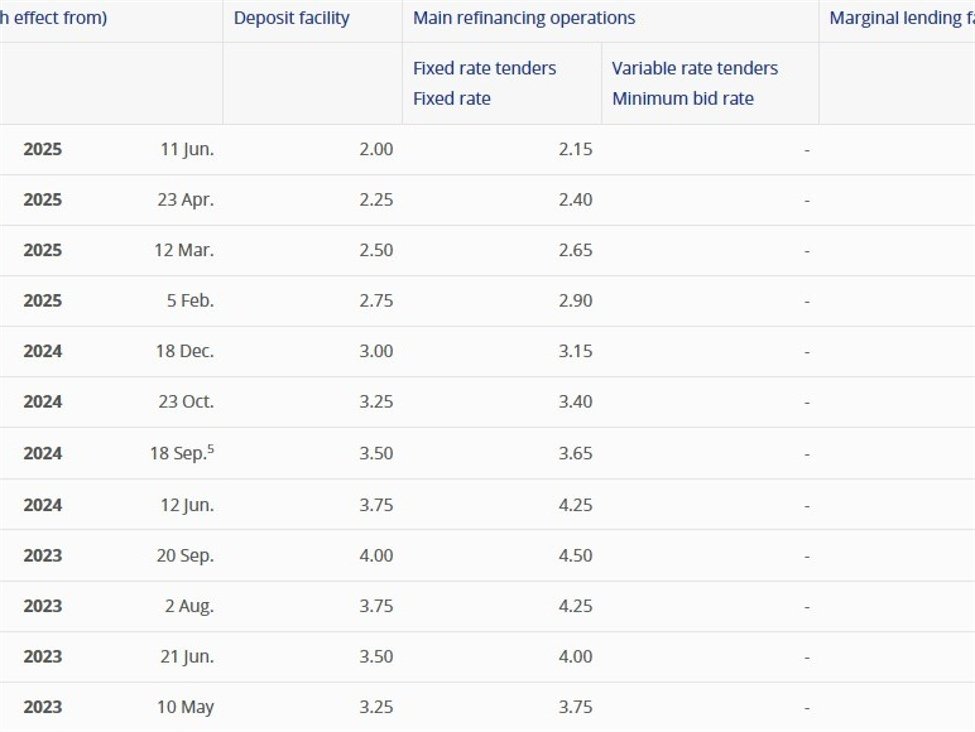Click the Variable rate tenders subheader
Image resolution: width=975 pixels, height=732 pixels.
click(x=695, y=68)
